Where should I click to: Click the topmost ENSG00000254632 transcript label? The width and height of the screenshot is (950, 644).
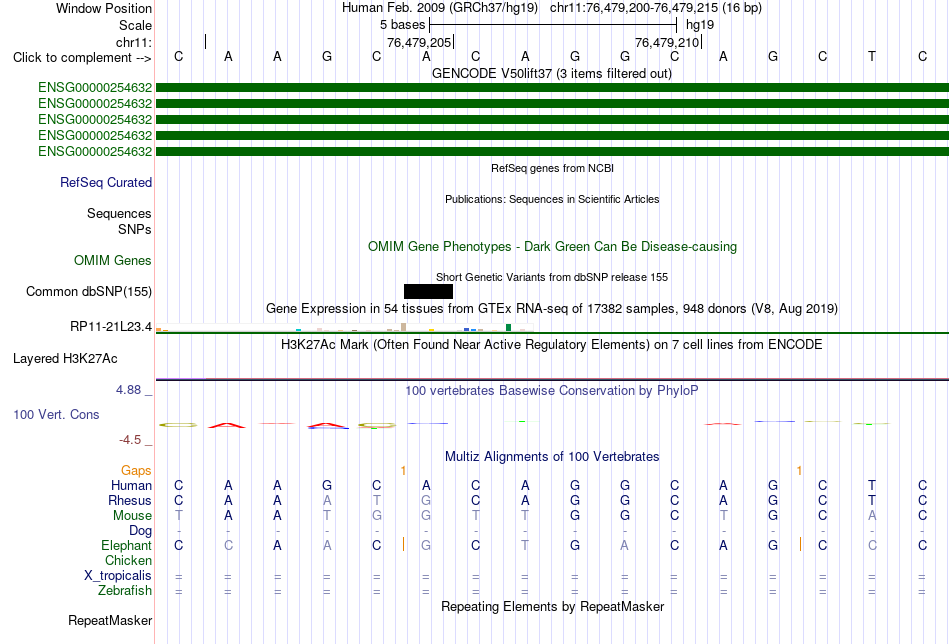[x=95, y=88]
